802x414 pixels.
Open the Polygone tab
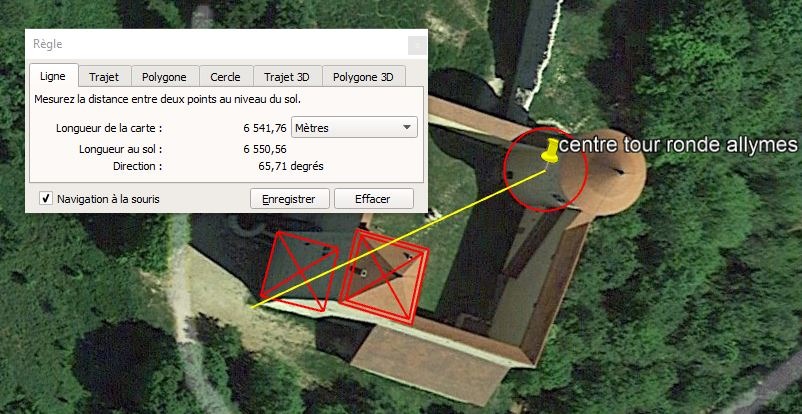pos(164,77)
